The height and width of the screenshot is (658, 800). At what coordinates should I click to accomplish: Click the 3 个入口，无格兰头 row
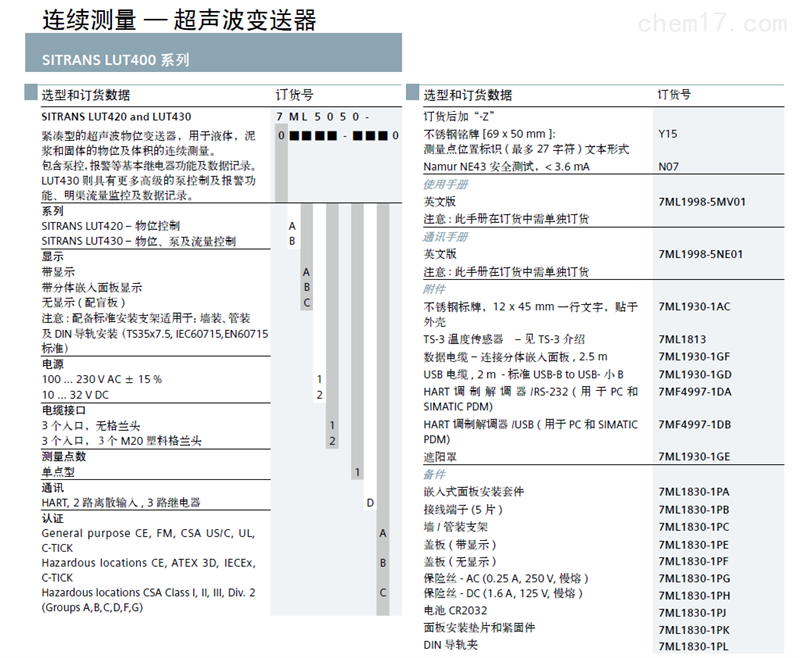point(91,426)
